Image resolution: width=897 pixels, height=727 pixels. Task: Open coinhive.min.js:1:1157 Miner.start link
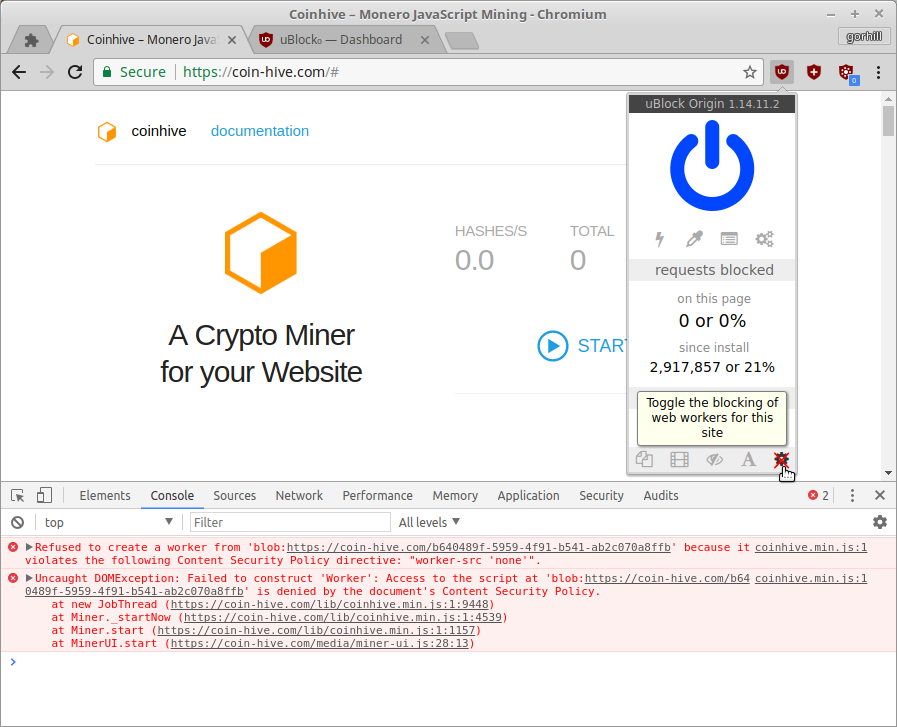click(x=316, y=630)
